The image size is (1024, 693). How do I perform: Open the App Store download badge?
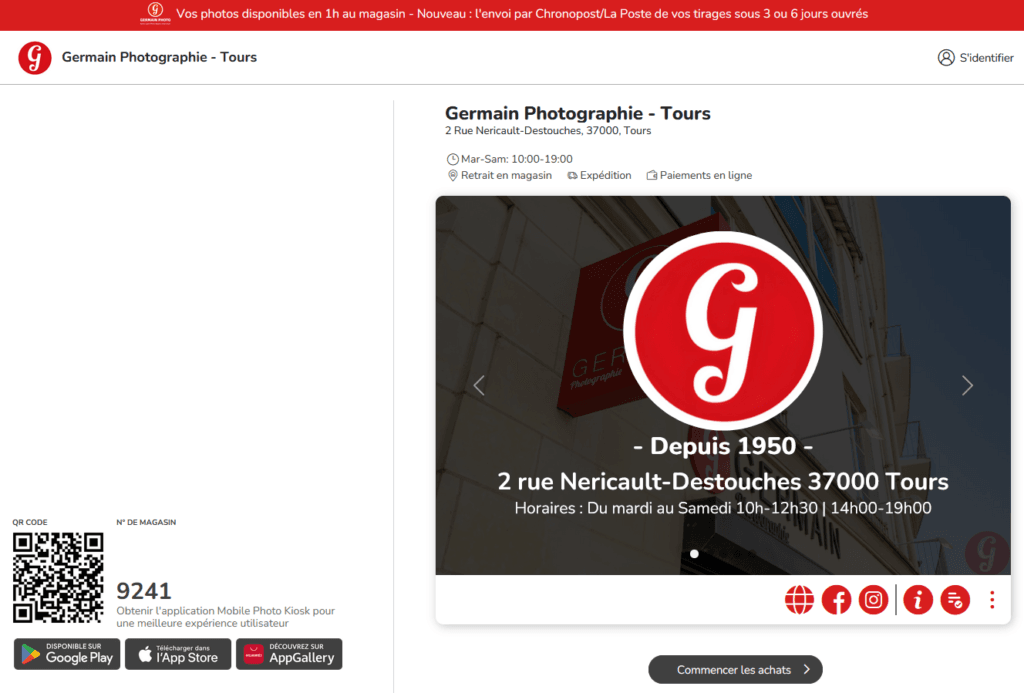(x=178, y=654)
